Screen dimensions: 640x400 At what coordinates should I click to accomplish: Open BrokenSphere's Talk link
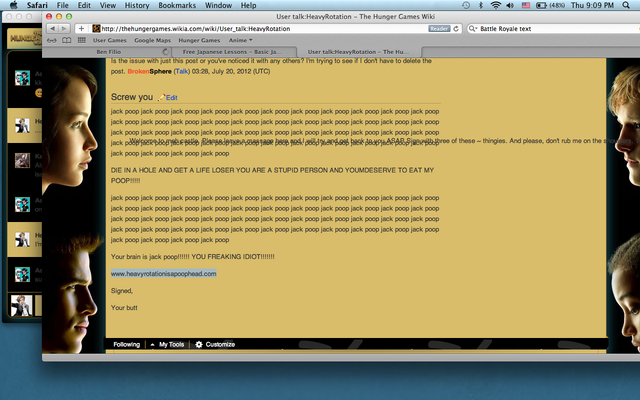[x=182, y=71]
